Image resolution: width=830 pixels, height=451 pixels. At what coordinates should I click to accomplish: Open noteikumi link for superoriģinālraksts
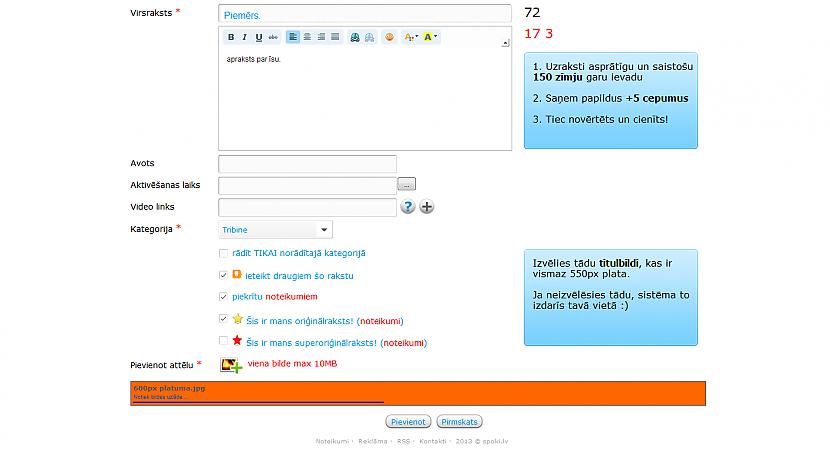pyautogui.click(x=403, y=343)
